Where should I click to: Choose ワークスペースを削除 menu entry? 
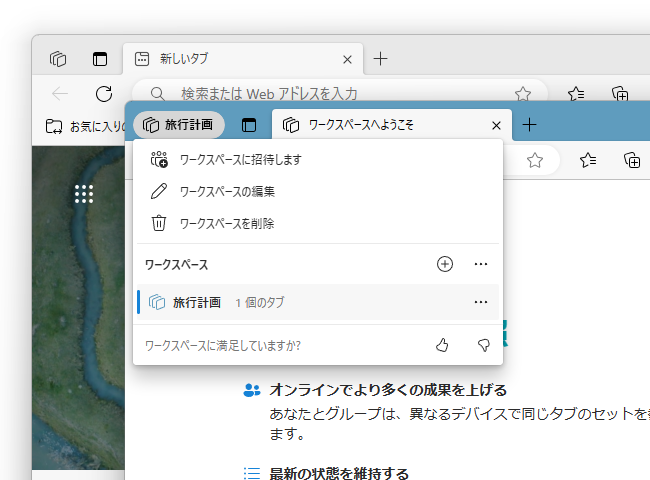coord(318,223)
